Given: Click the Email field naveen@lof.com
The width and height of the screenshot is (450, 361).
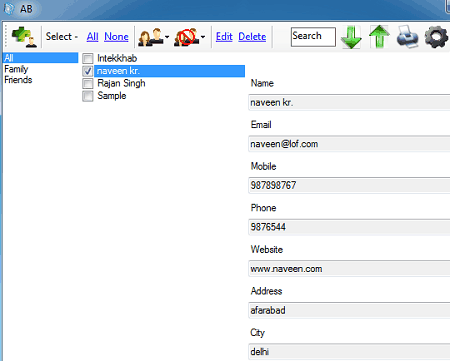Looking at the screenshot, I should pyautogui.click(x=349, y=144).
